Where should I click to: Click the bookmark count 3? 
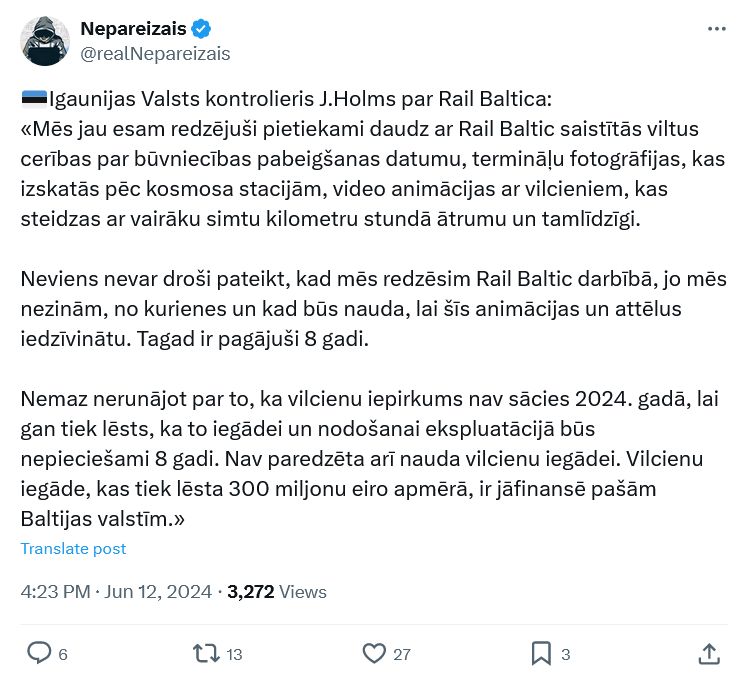tap(566, 654)
